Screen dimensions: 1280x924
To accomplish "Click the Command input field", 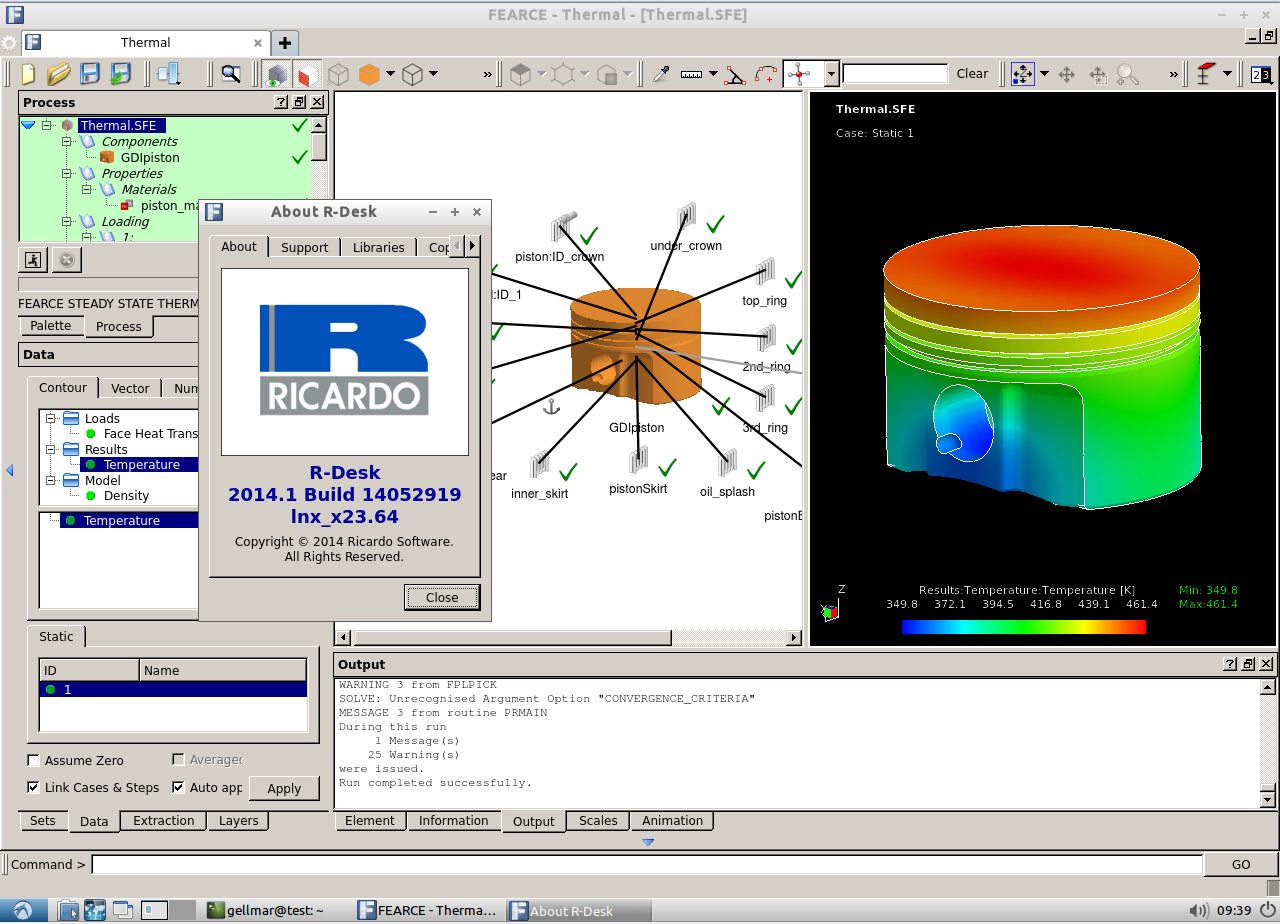I will pos(647,864).
